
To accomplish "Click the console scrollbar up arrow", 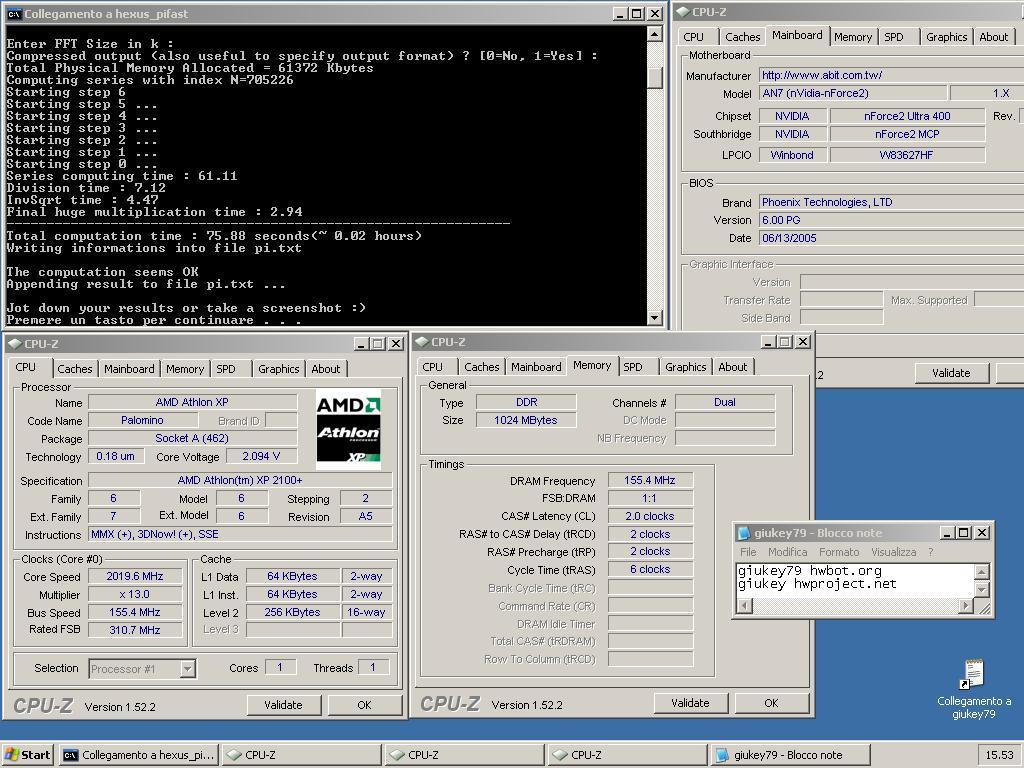I will point(654,35).
